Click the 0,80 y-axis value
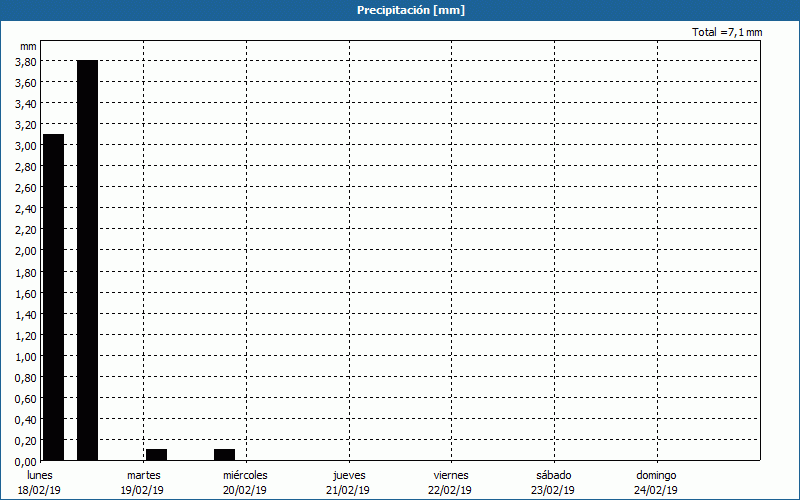 click(x=26, y=378)
